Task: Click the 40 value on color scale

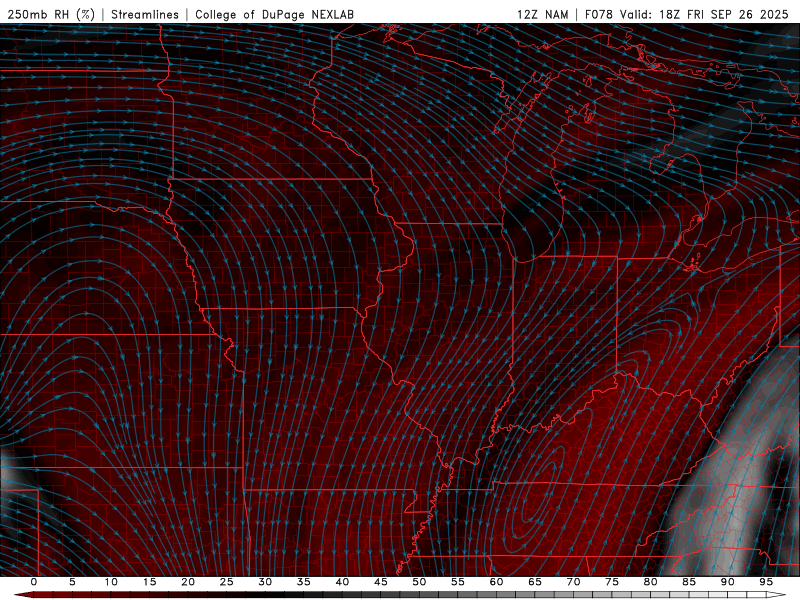Action: click(342, 582)
